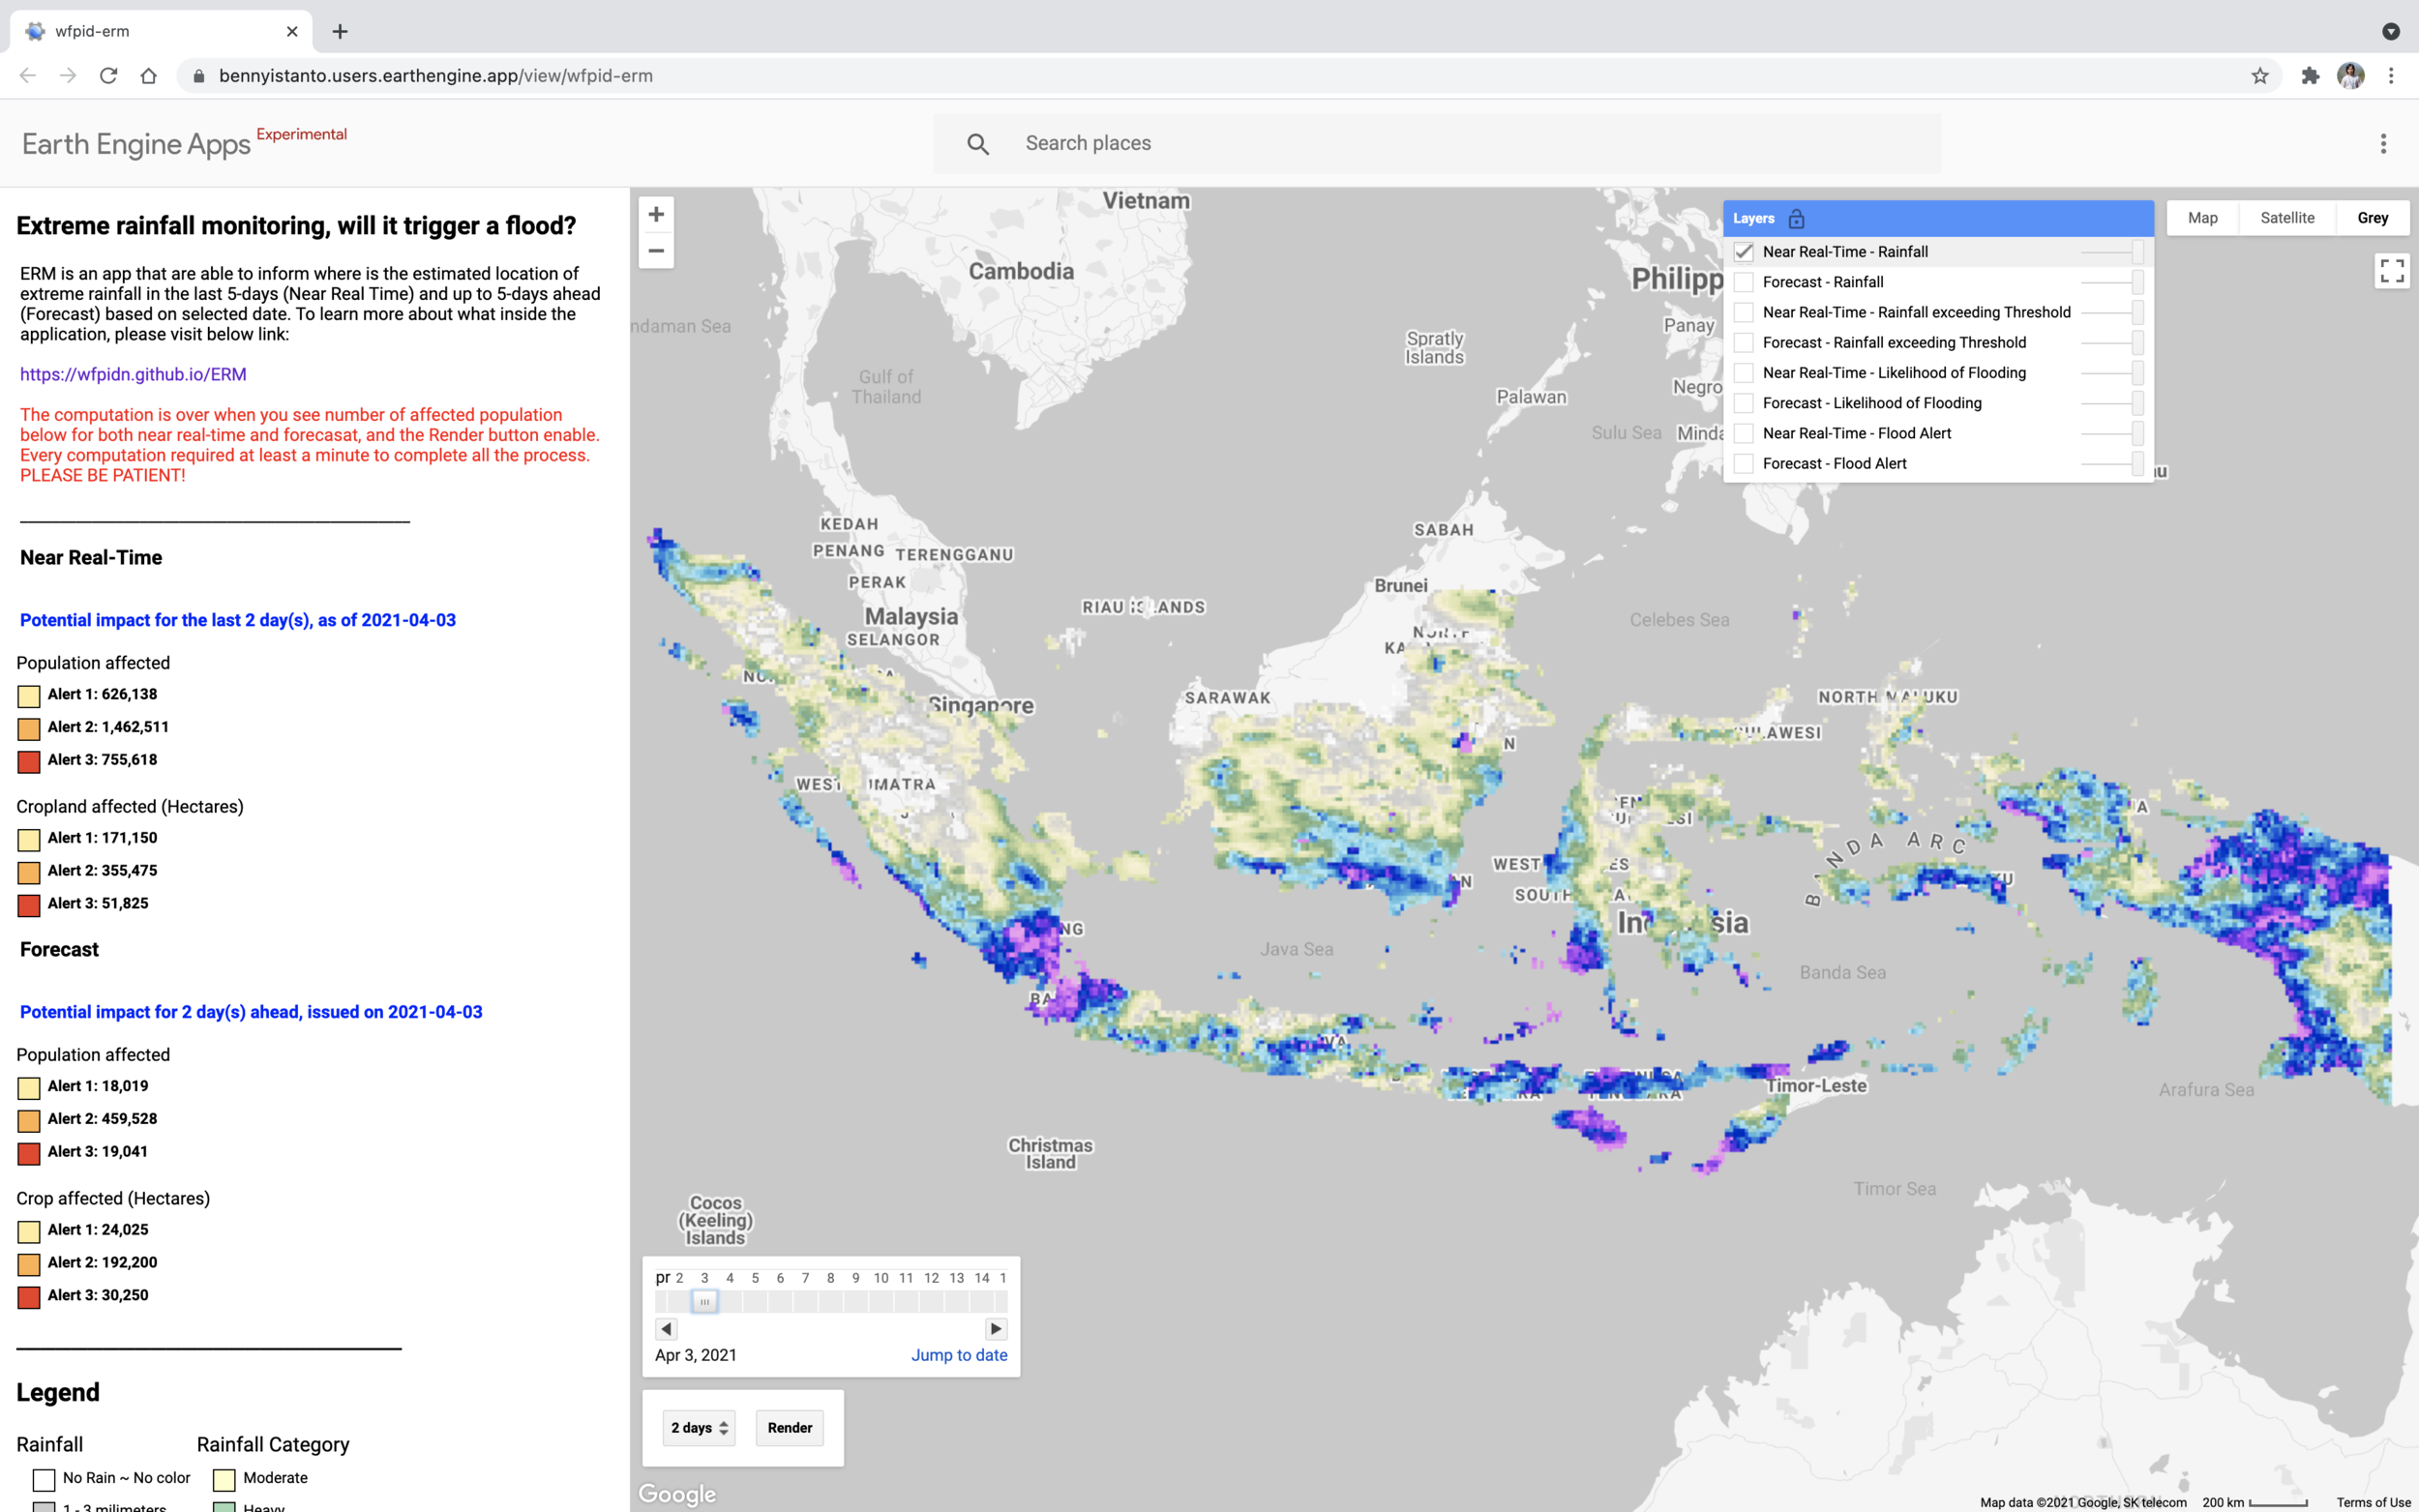Switch basemap to Grey

coord(2372,218)
